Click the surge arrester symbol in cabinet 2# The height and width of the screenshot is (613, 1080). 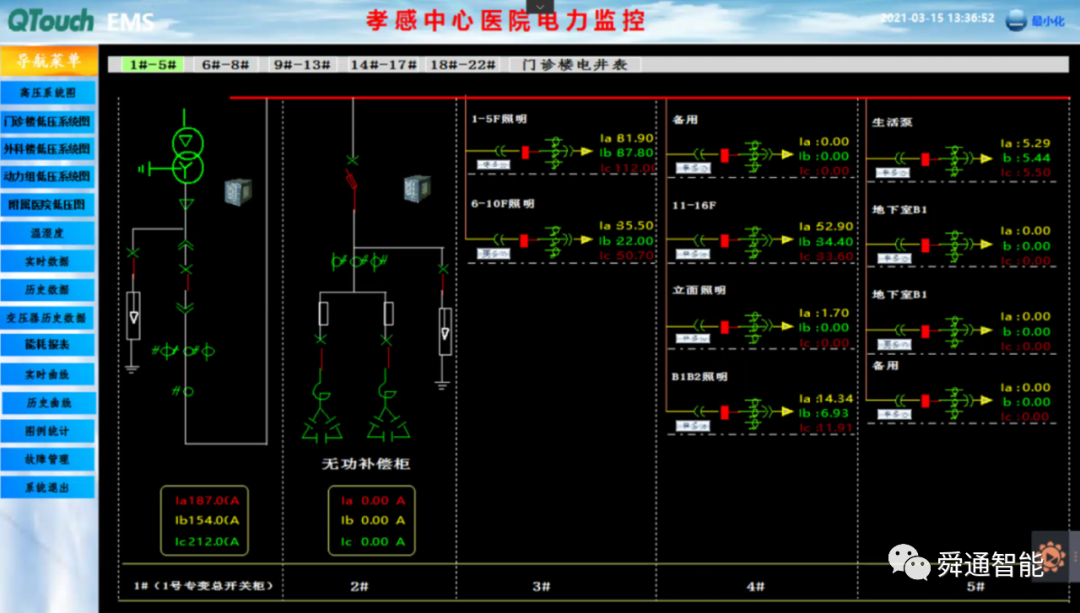click(445, 332)
